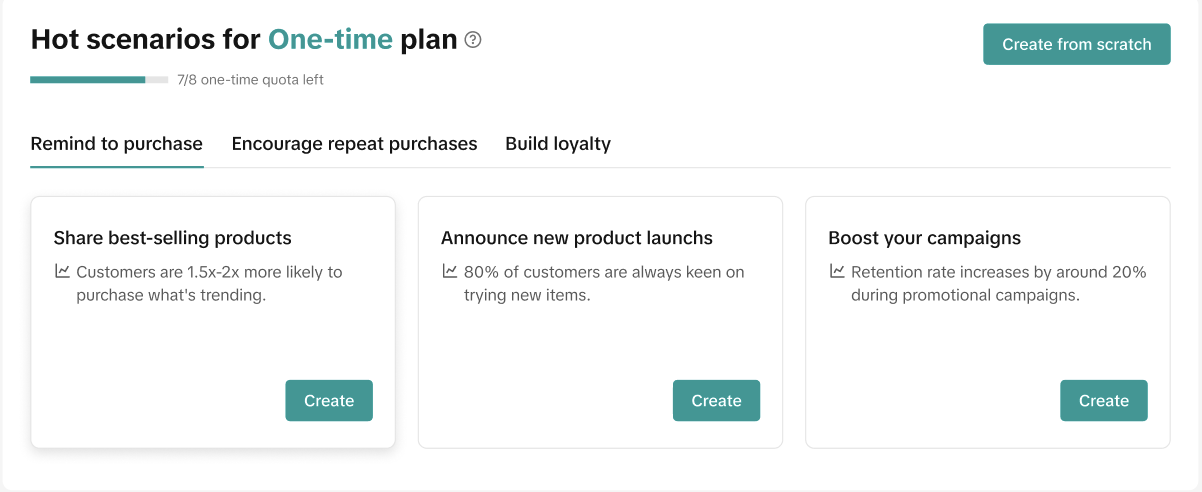Image resolution: width=1202 pixels, height=492 pixels.
Task: Select the Remind to purchase tab
Action: pos(116,144)
